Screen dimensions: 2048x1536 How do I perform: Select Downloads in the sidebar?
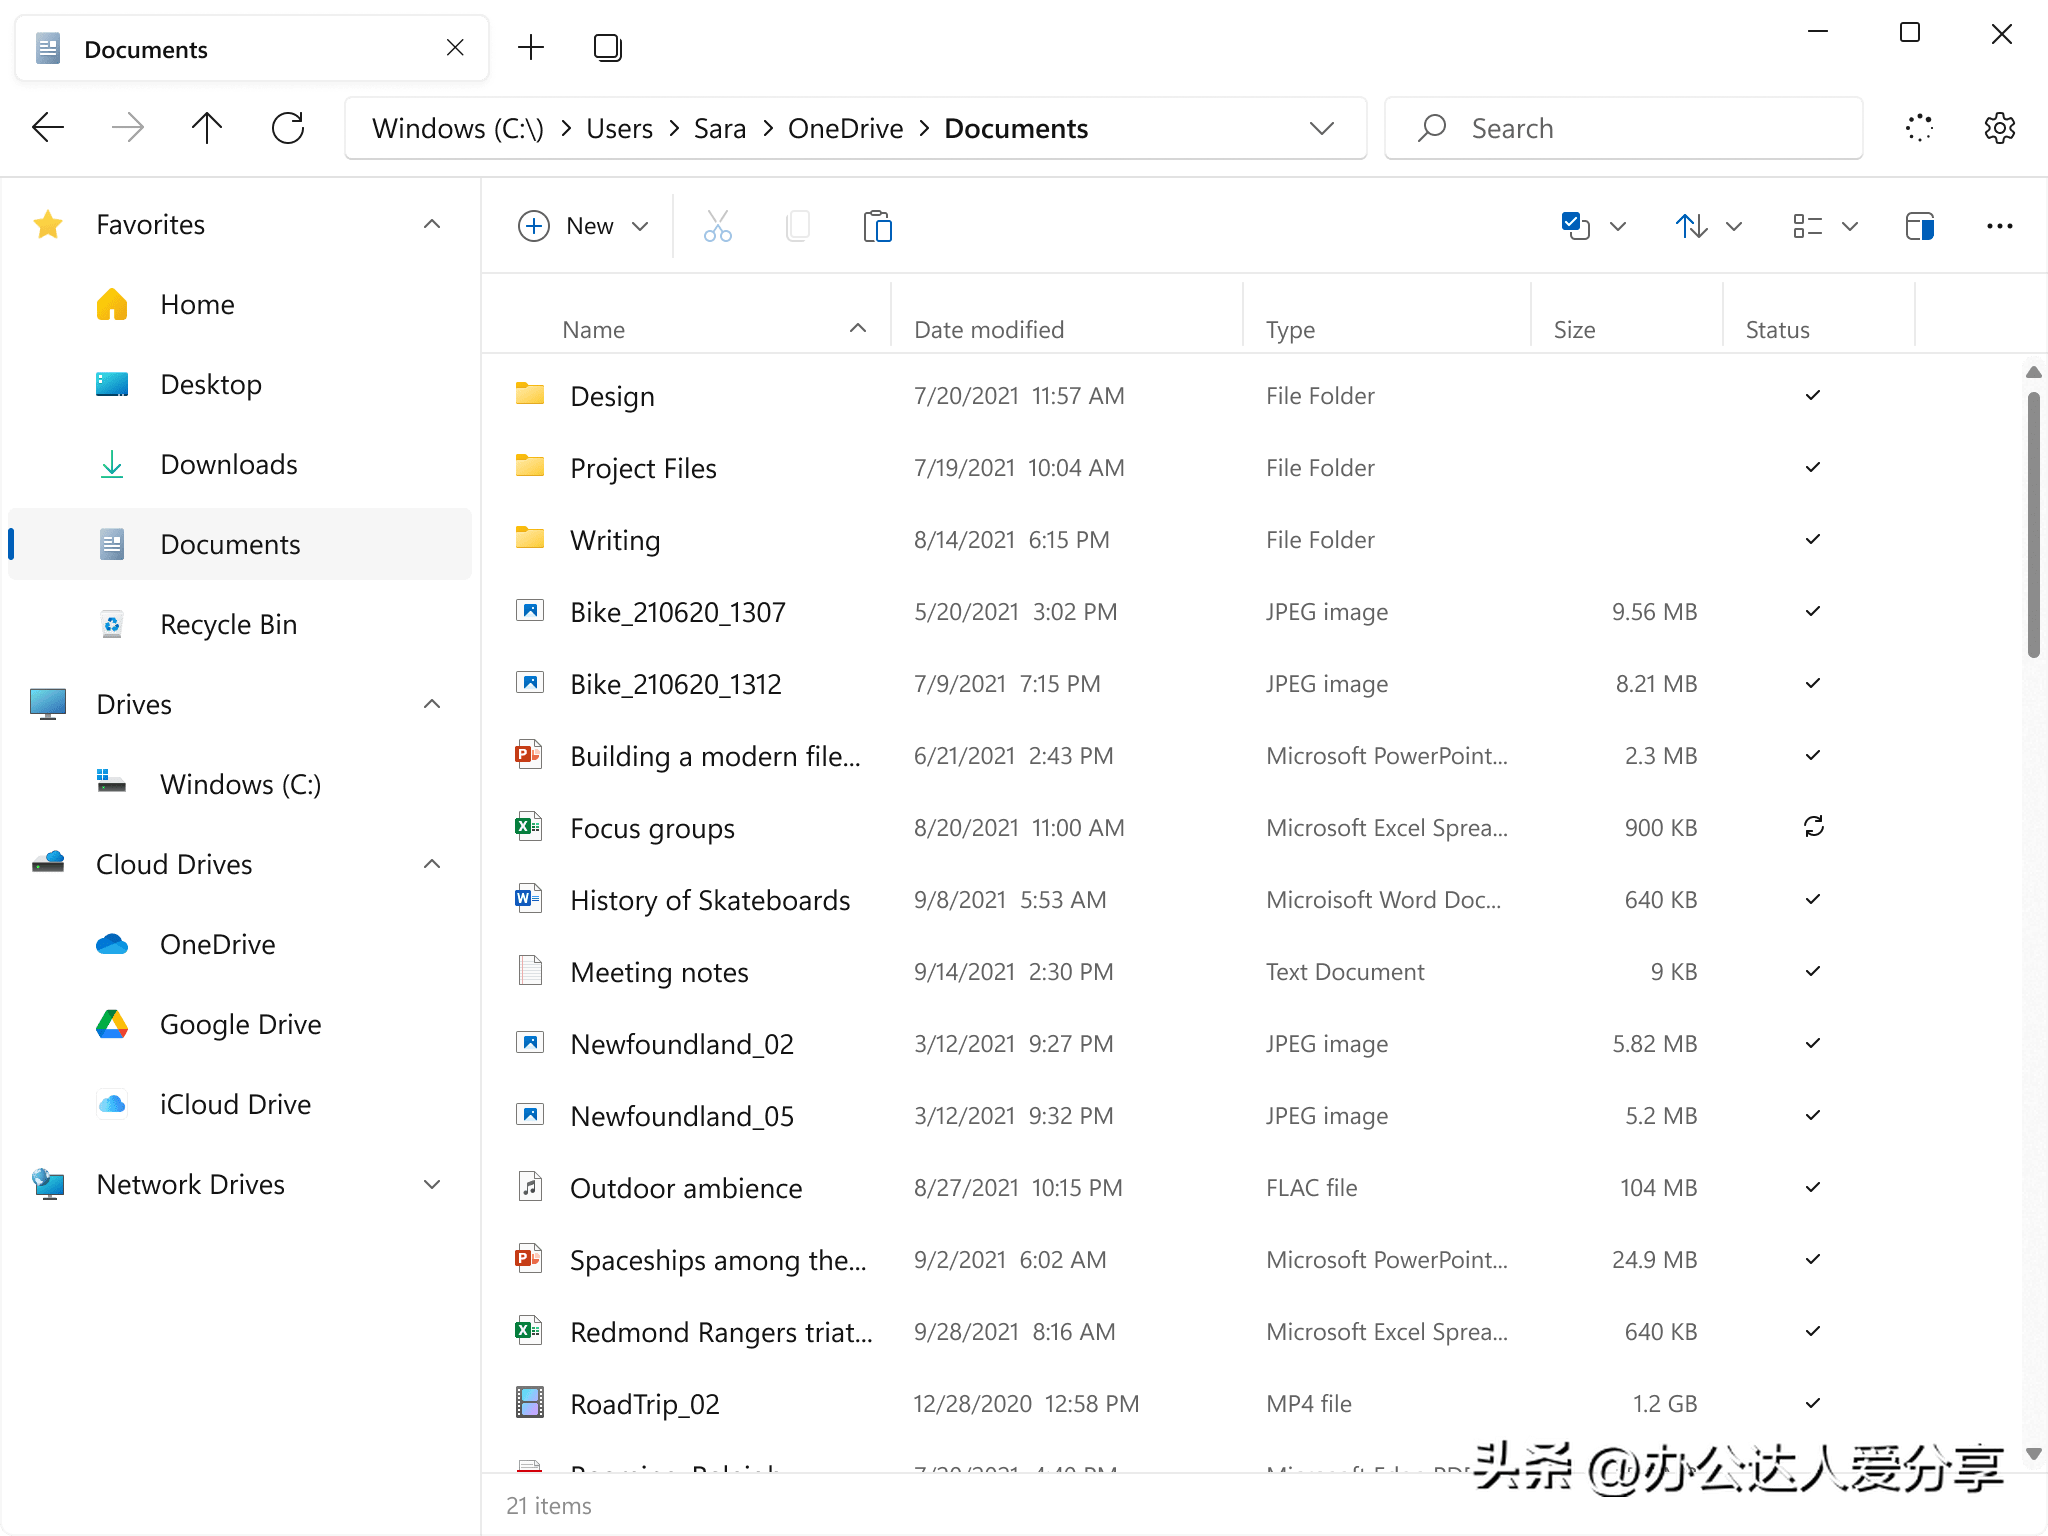point(228,464)
